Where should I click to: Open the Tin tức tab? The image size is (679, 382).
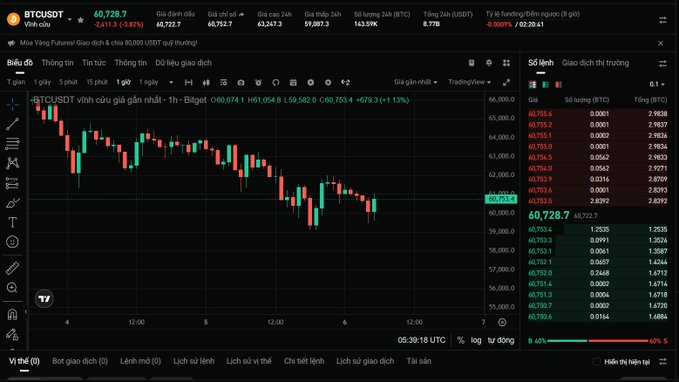point(94,63)
